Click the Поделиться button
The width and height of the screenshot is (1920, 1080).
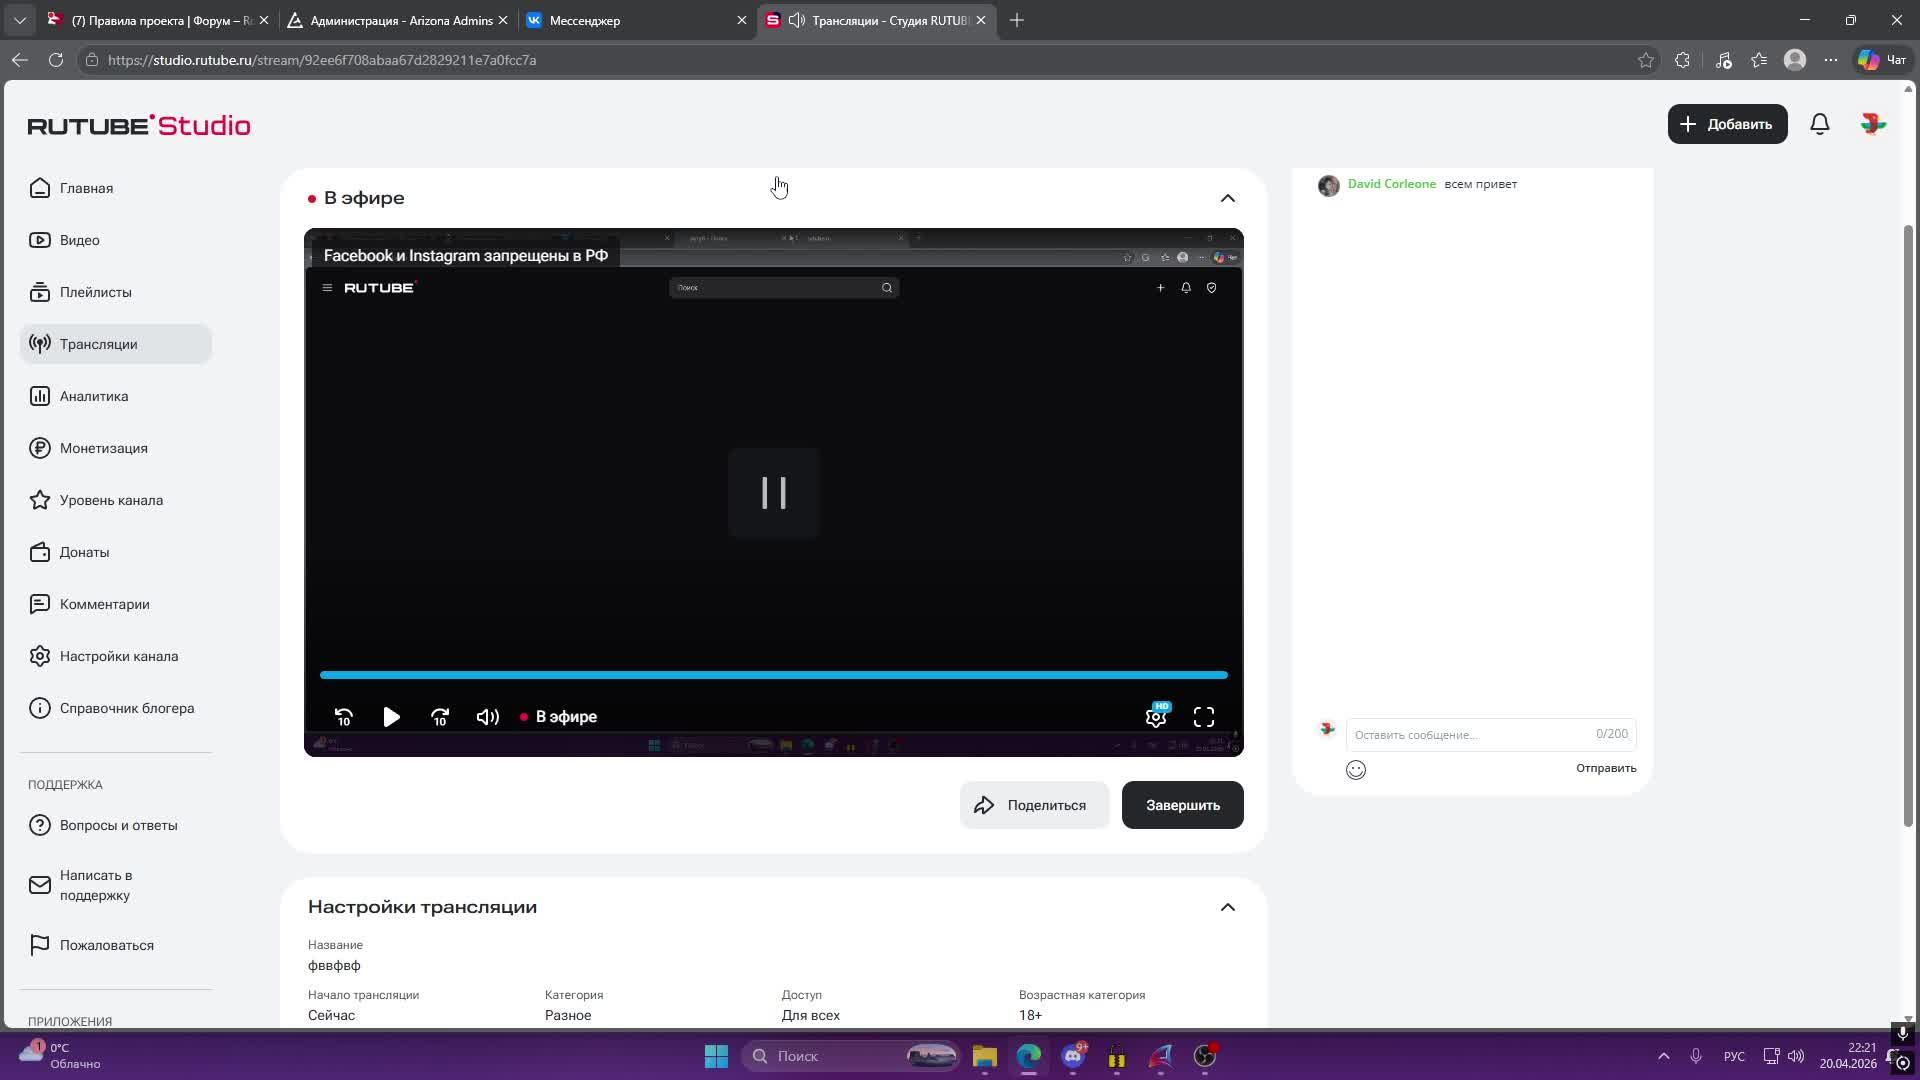1034,805
